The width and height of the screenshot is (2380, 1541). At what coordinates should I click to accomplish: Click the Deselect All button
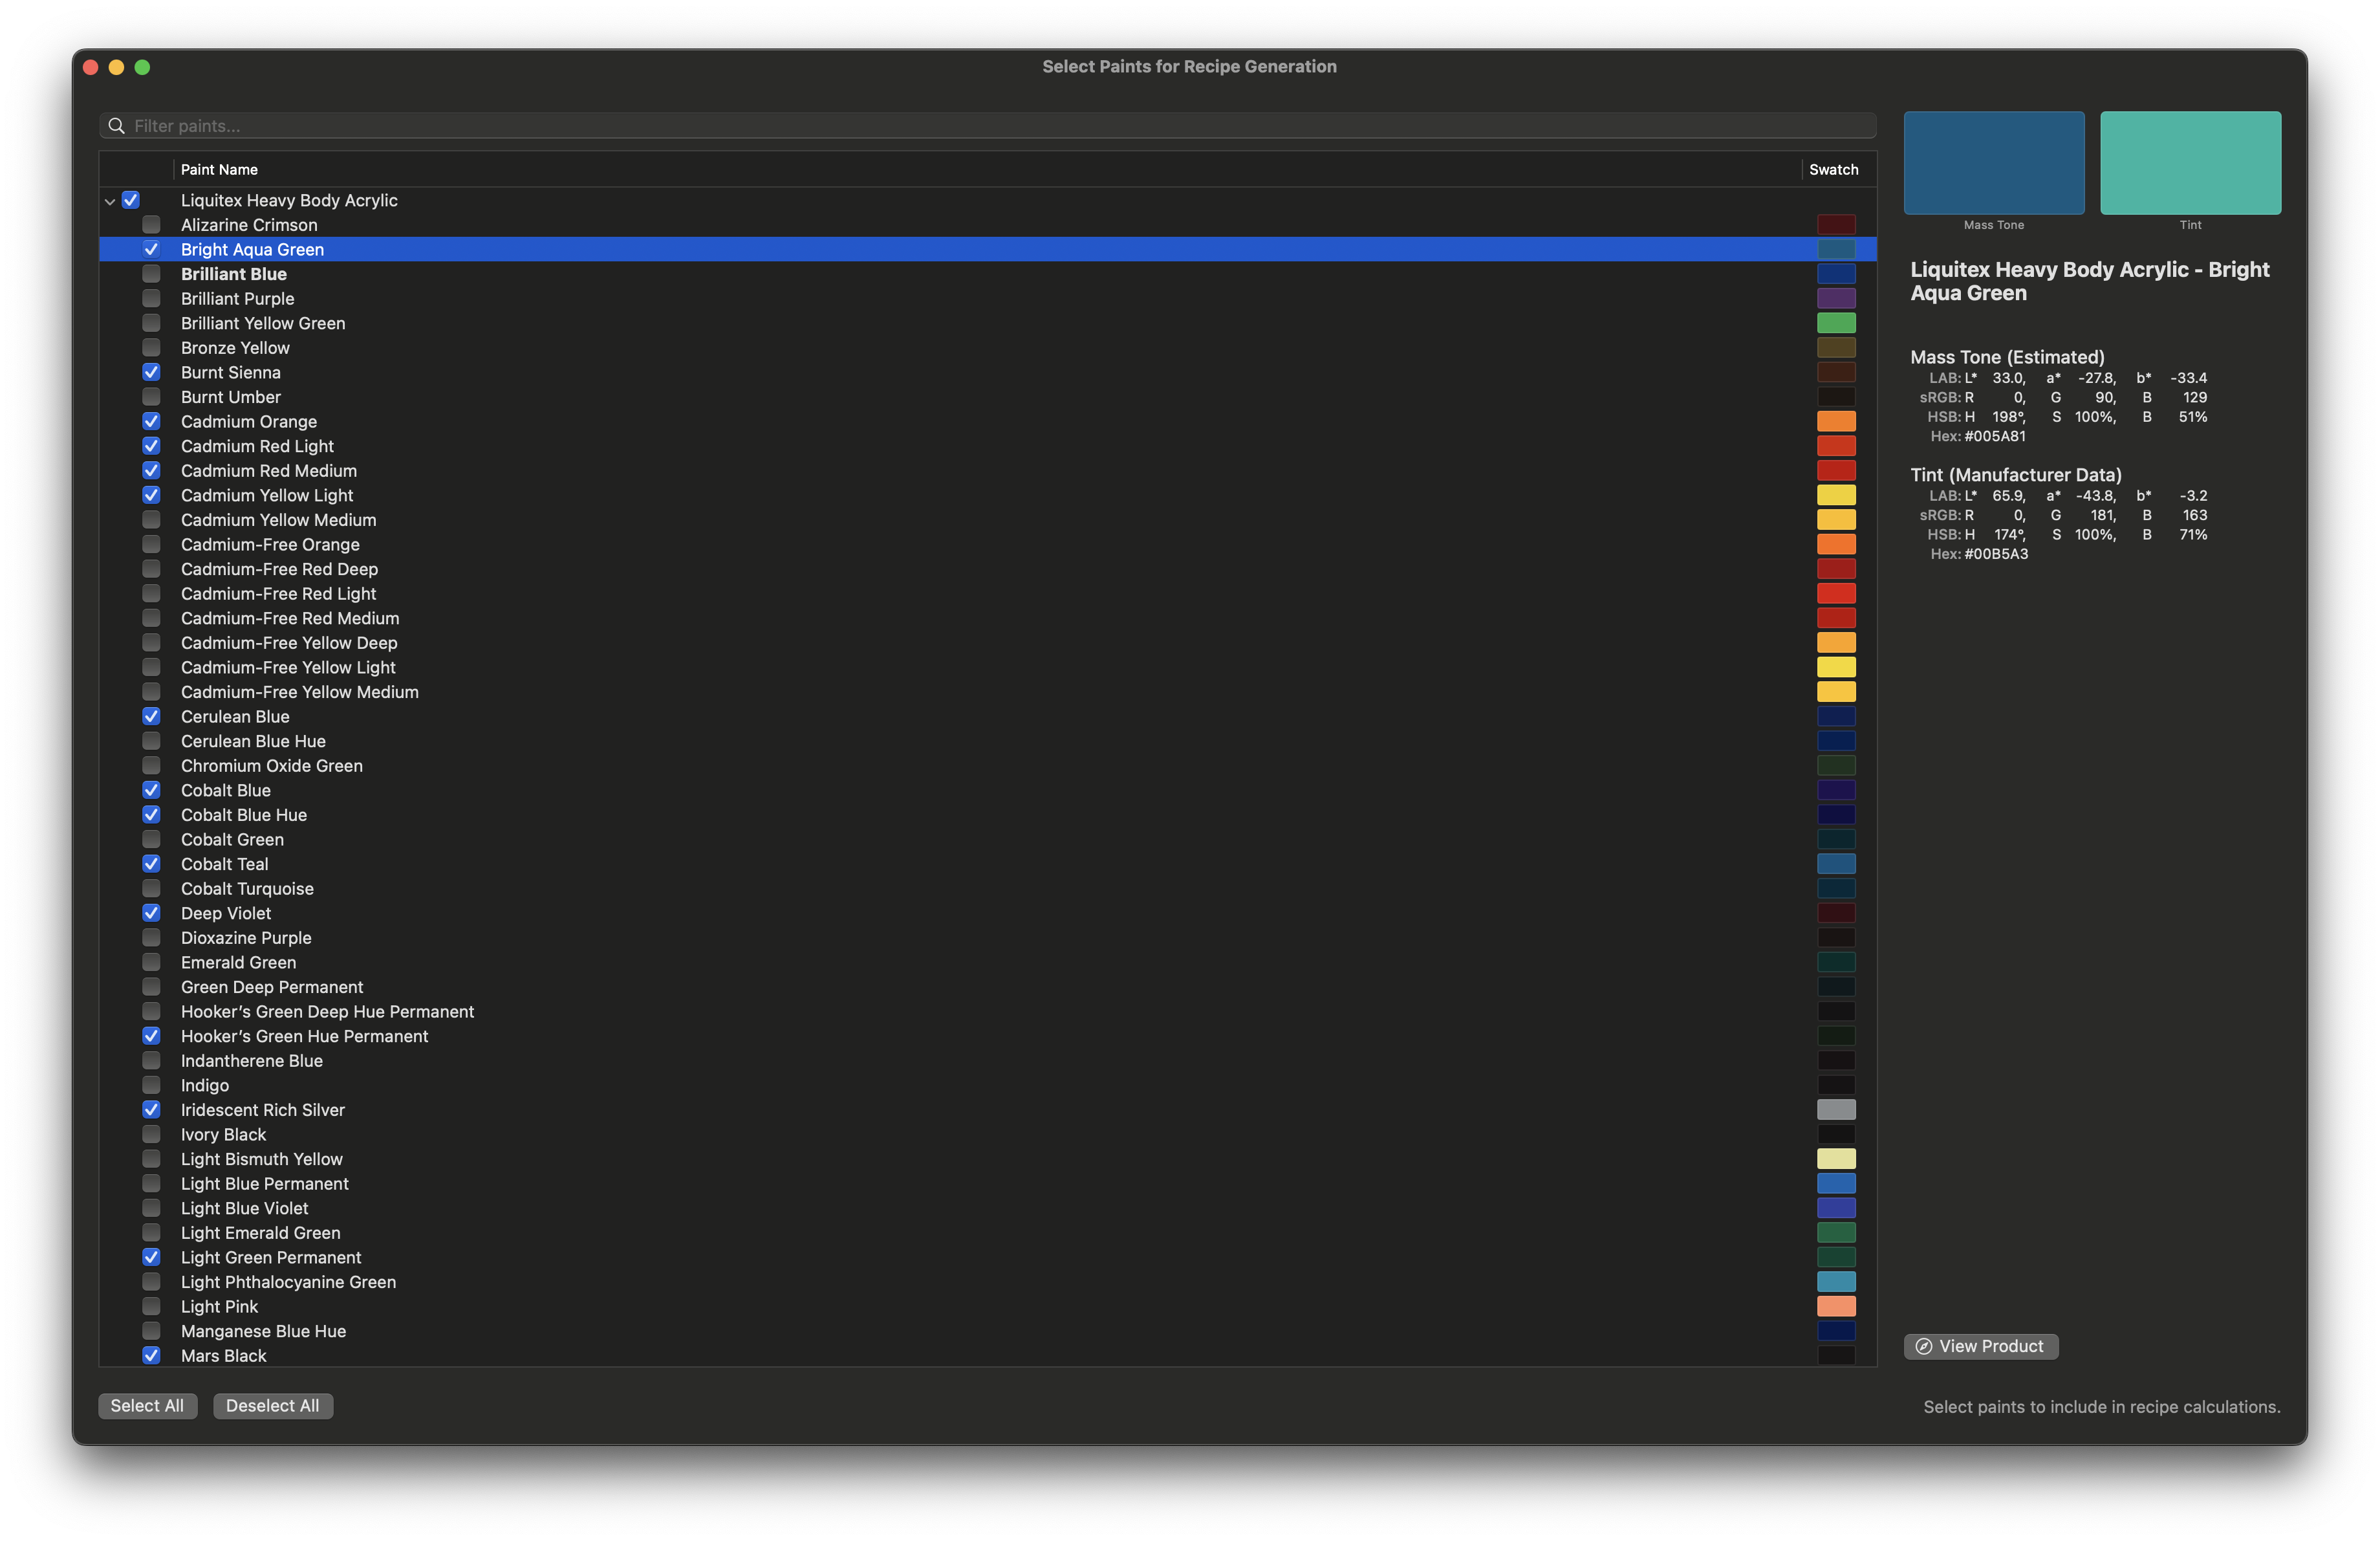[272, 1405]
